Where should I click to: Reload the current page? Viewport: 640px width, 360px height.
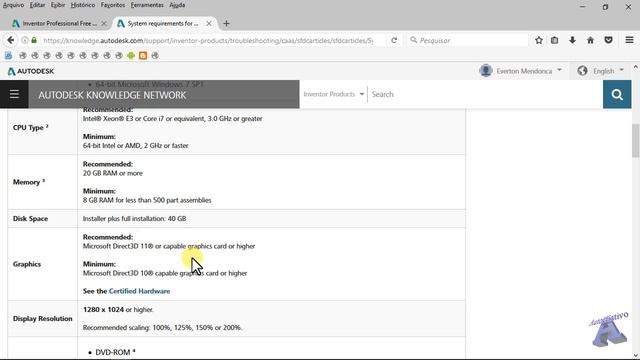point(394,40)
